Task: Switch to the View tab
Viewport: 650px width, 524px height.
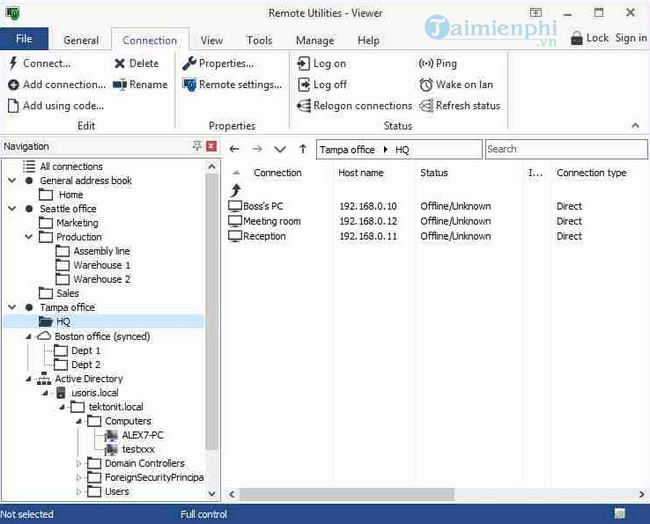Action: coord(211,40)
